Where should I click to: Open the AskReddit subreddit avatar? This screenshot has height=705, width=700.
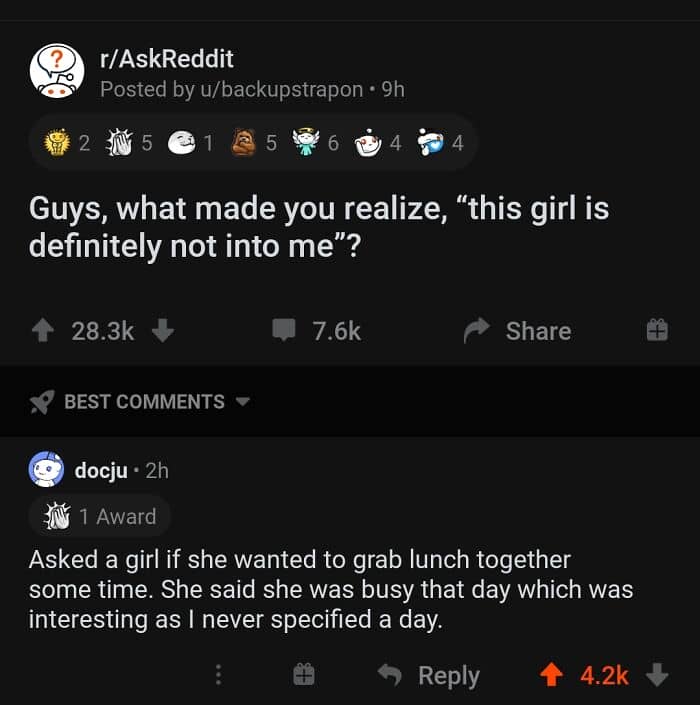point(57,73)
